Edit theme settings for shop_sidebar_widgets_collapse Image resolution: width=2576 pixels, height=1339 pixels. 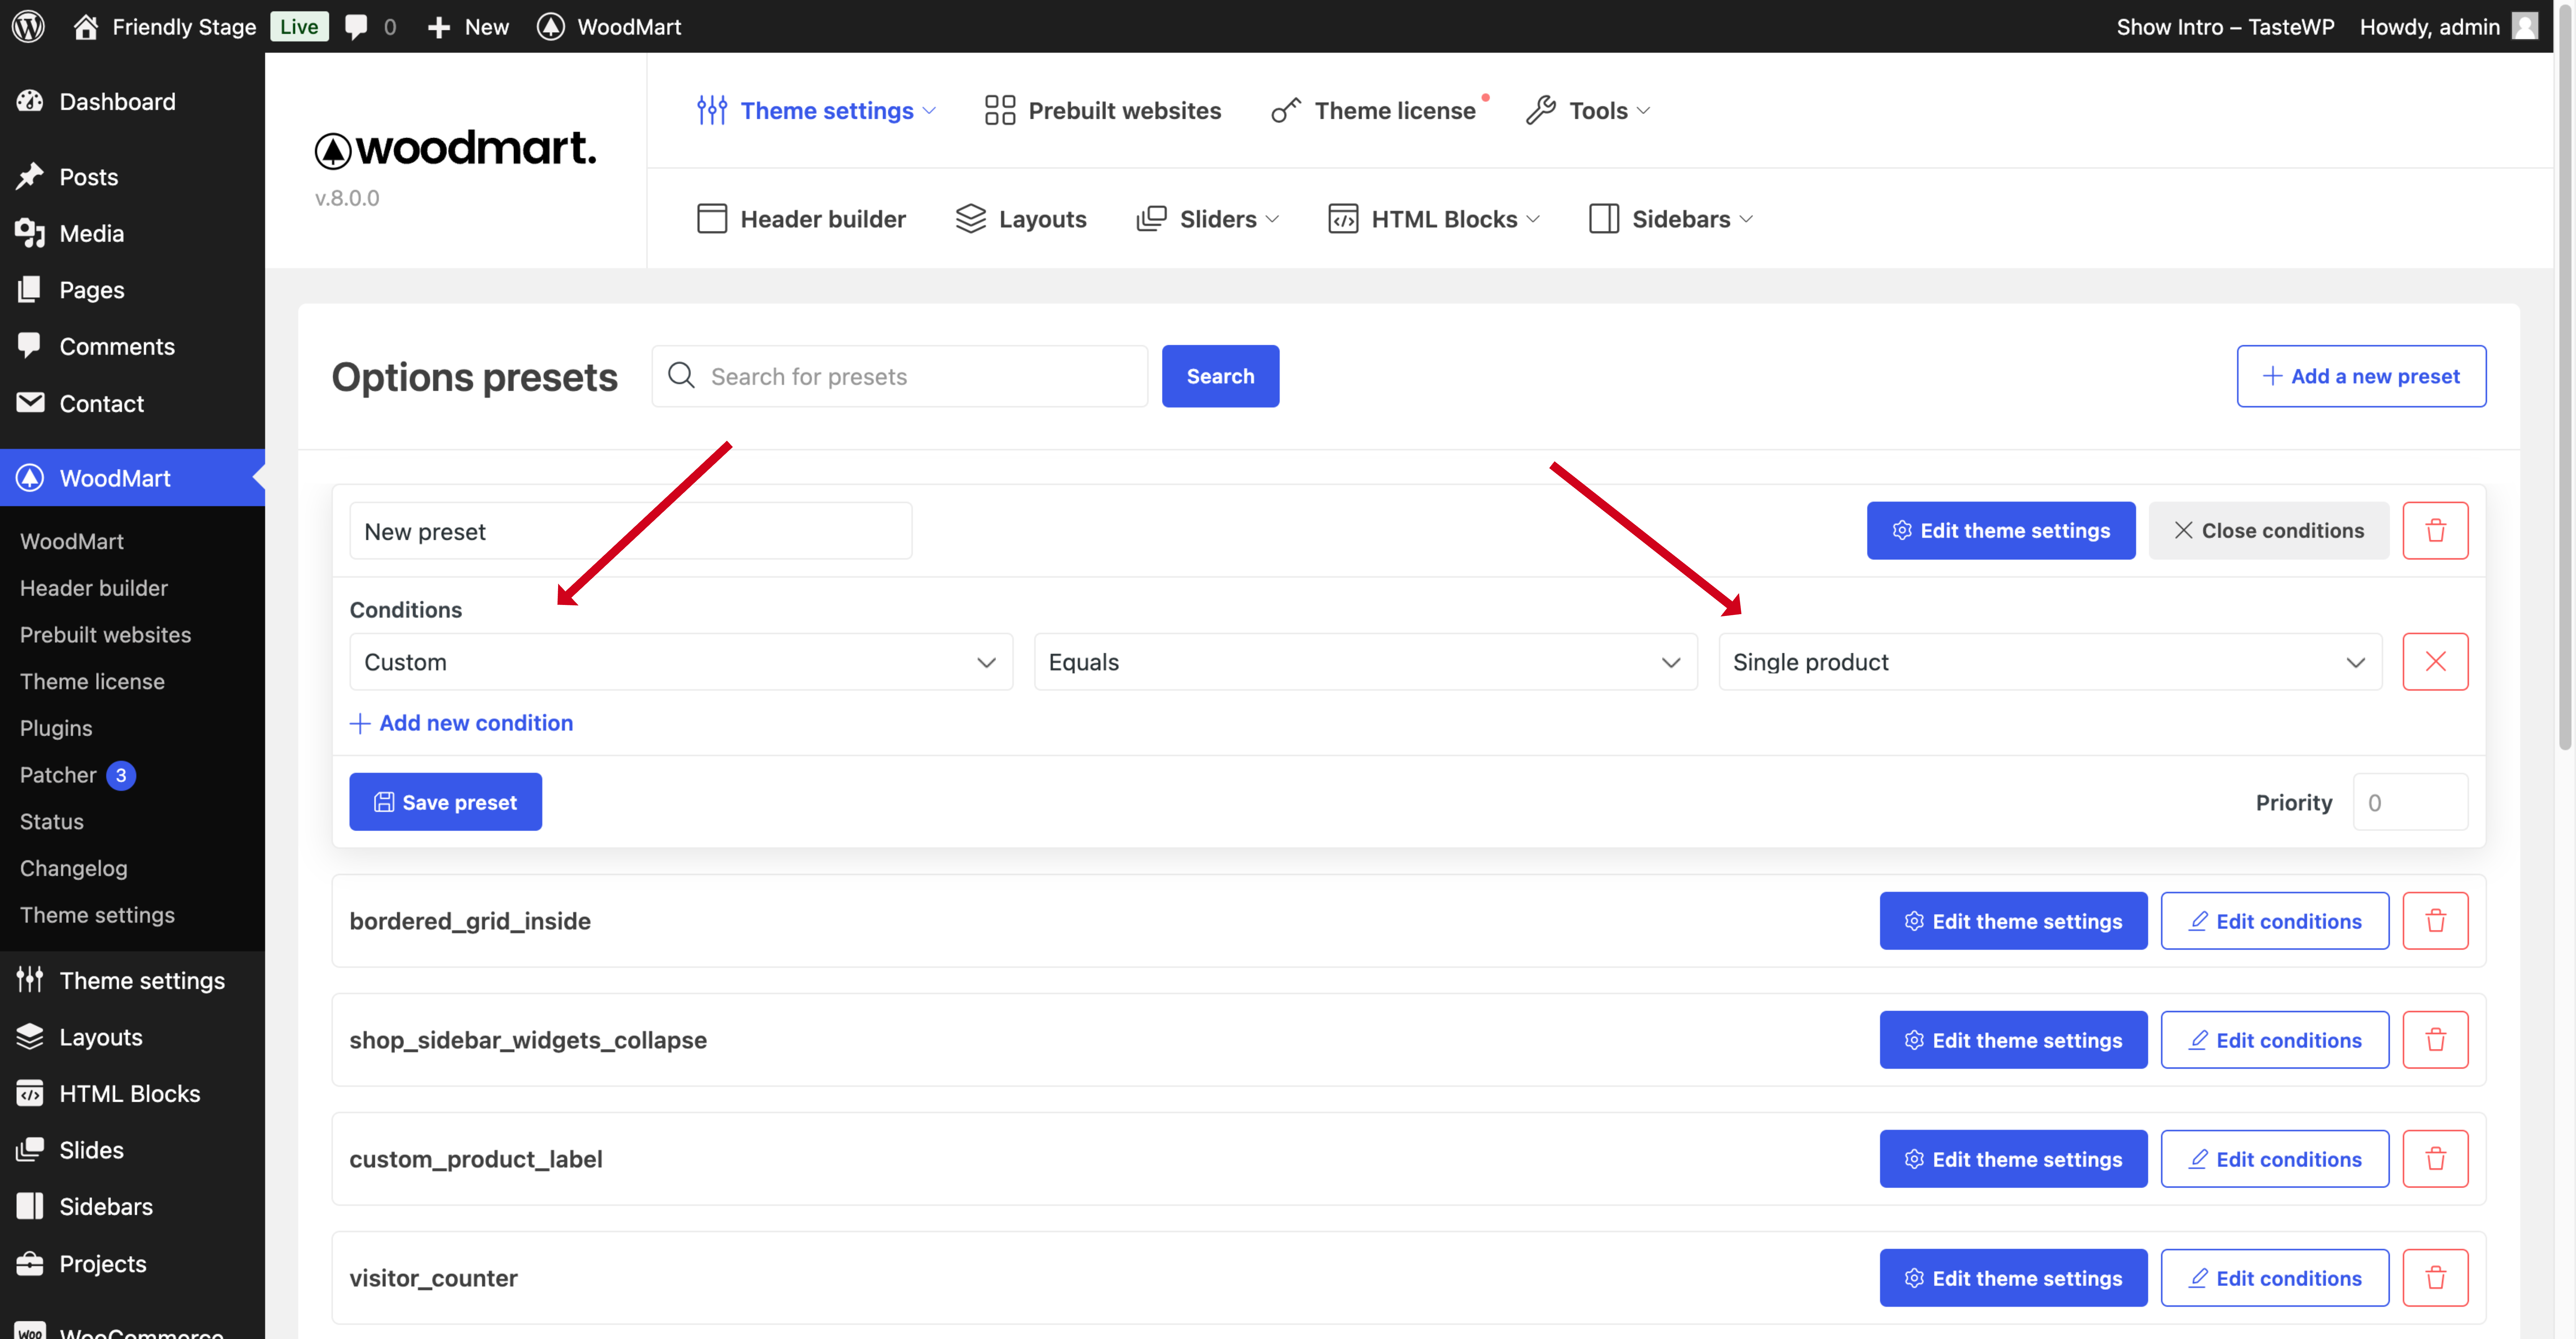[2013, 1040]
